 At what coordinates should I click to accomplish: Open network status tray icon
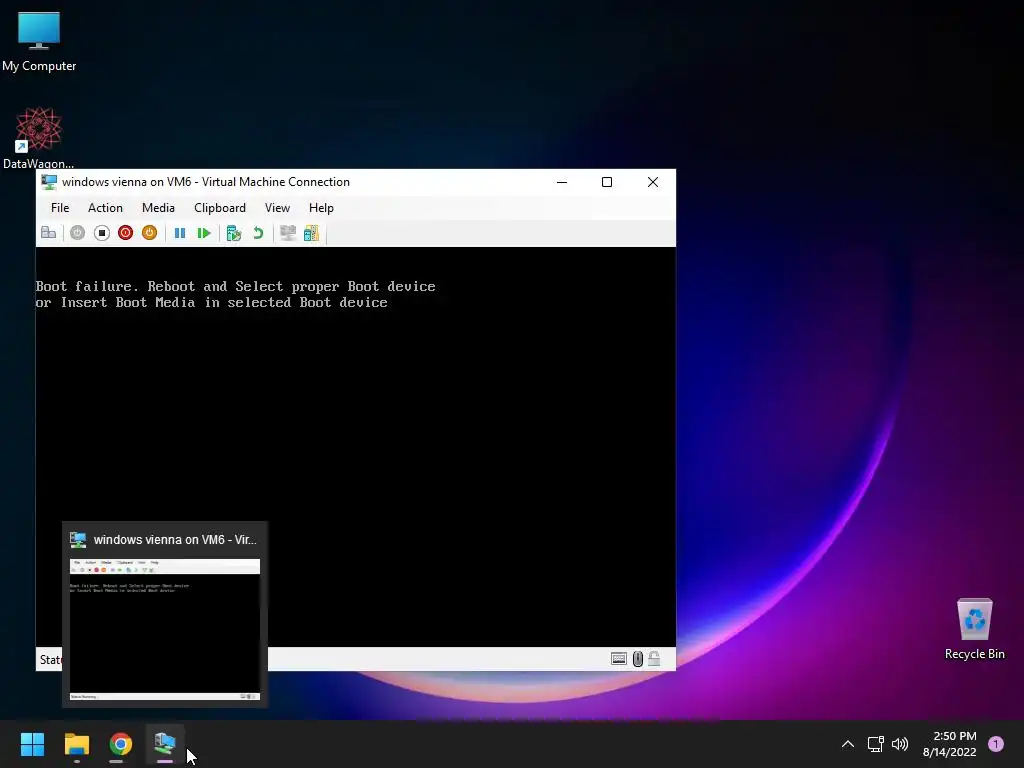(875, 744)
